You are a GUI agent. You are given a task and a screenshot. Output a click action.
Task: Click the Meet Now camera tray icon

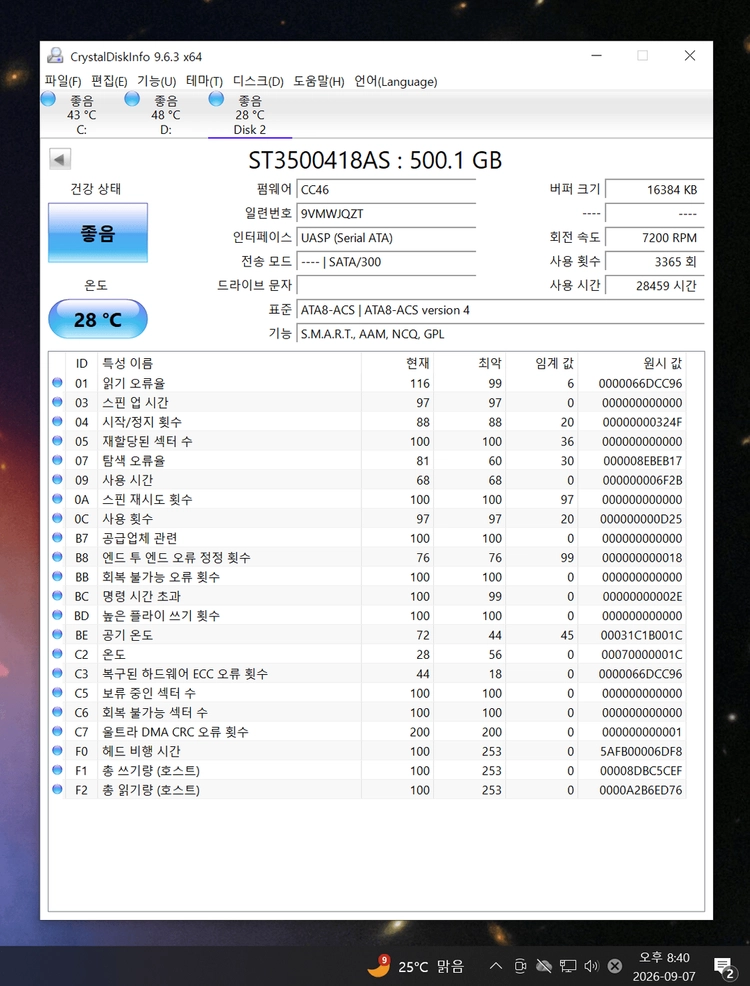click(x=520, y=966)
